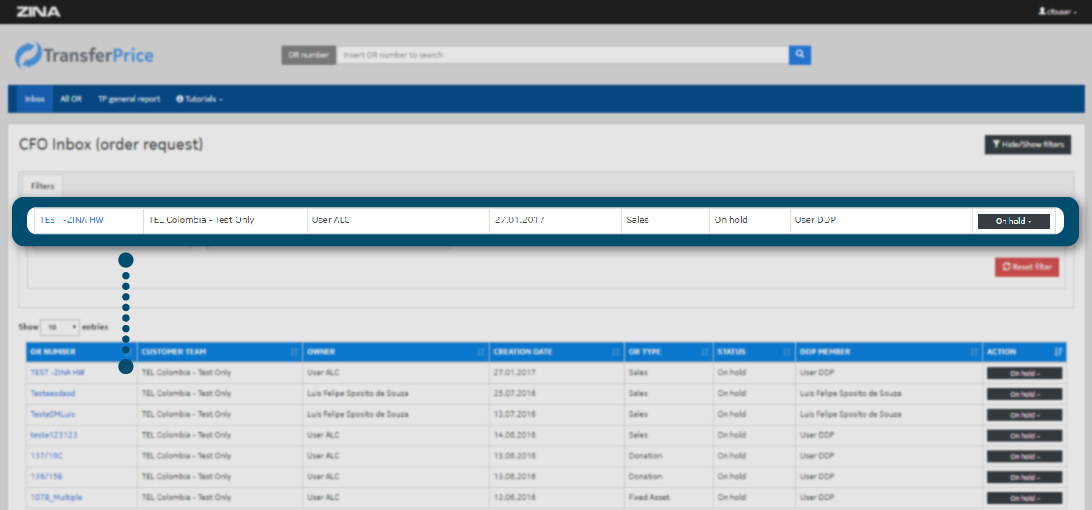The width and height of the screenshot is (1092, 510).
Task: Open the All OR menu item
Action: coord(70,99)
